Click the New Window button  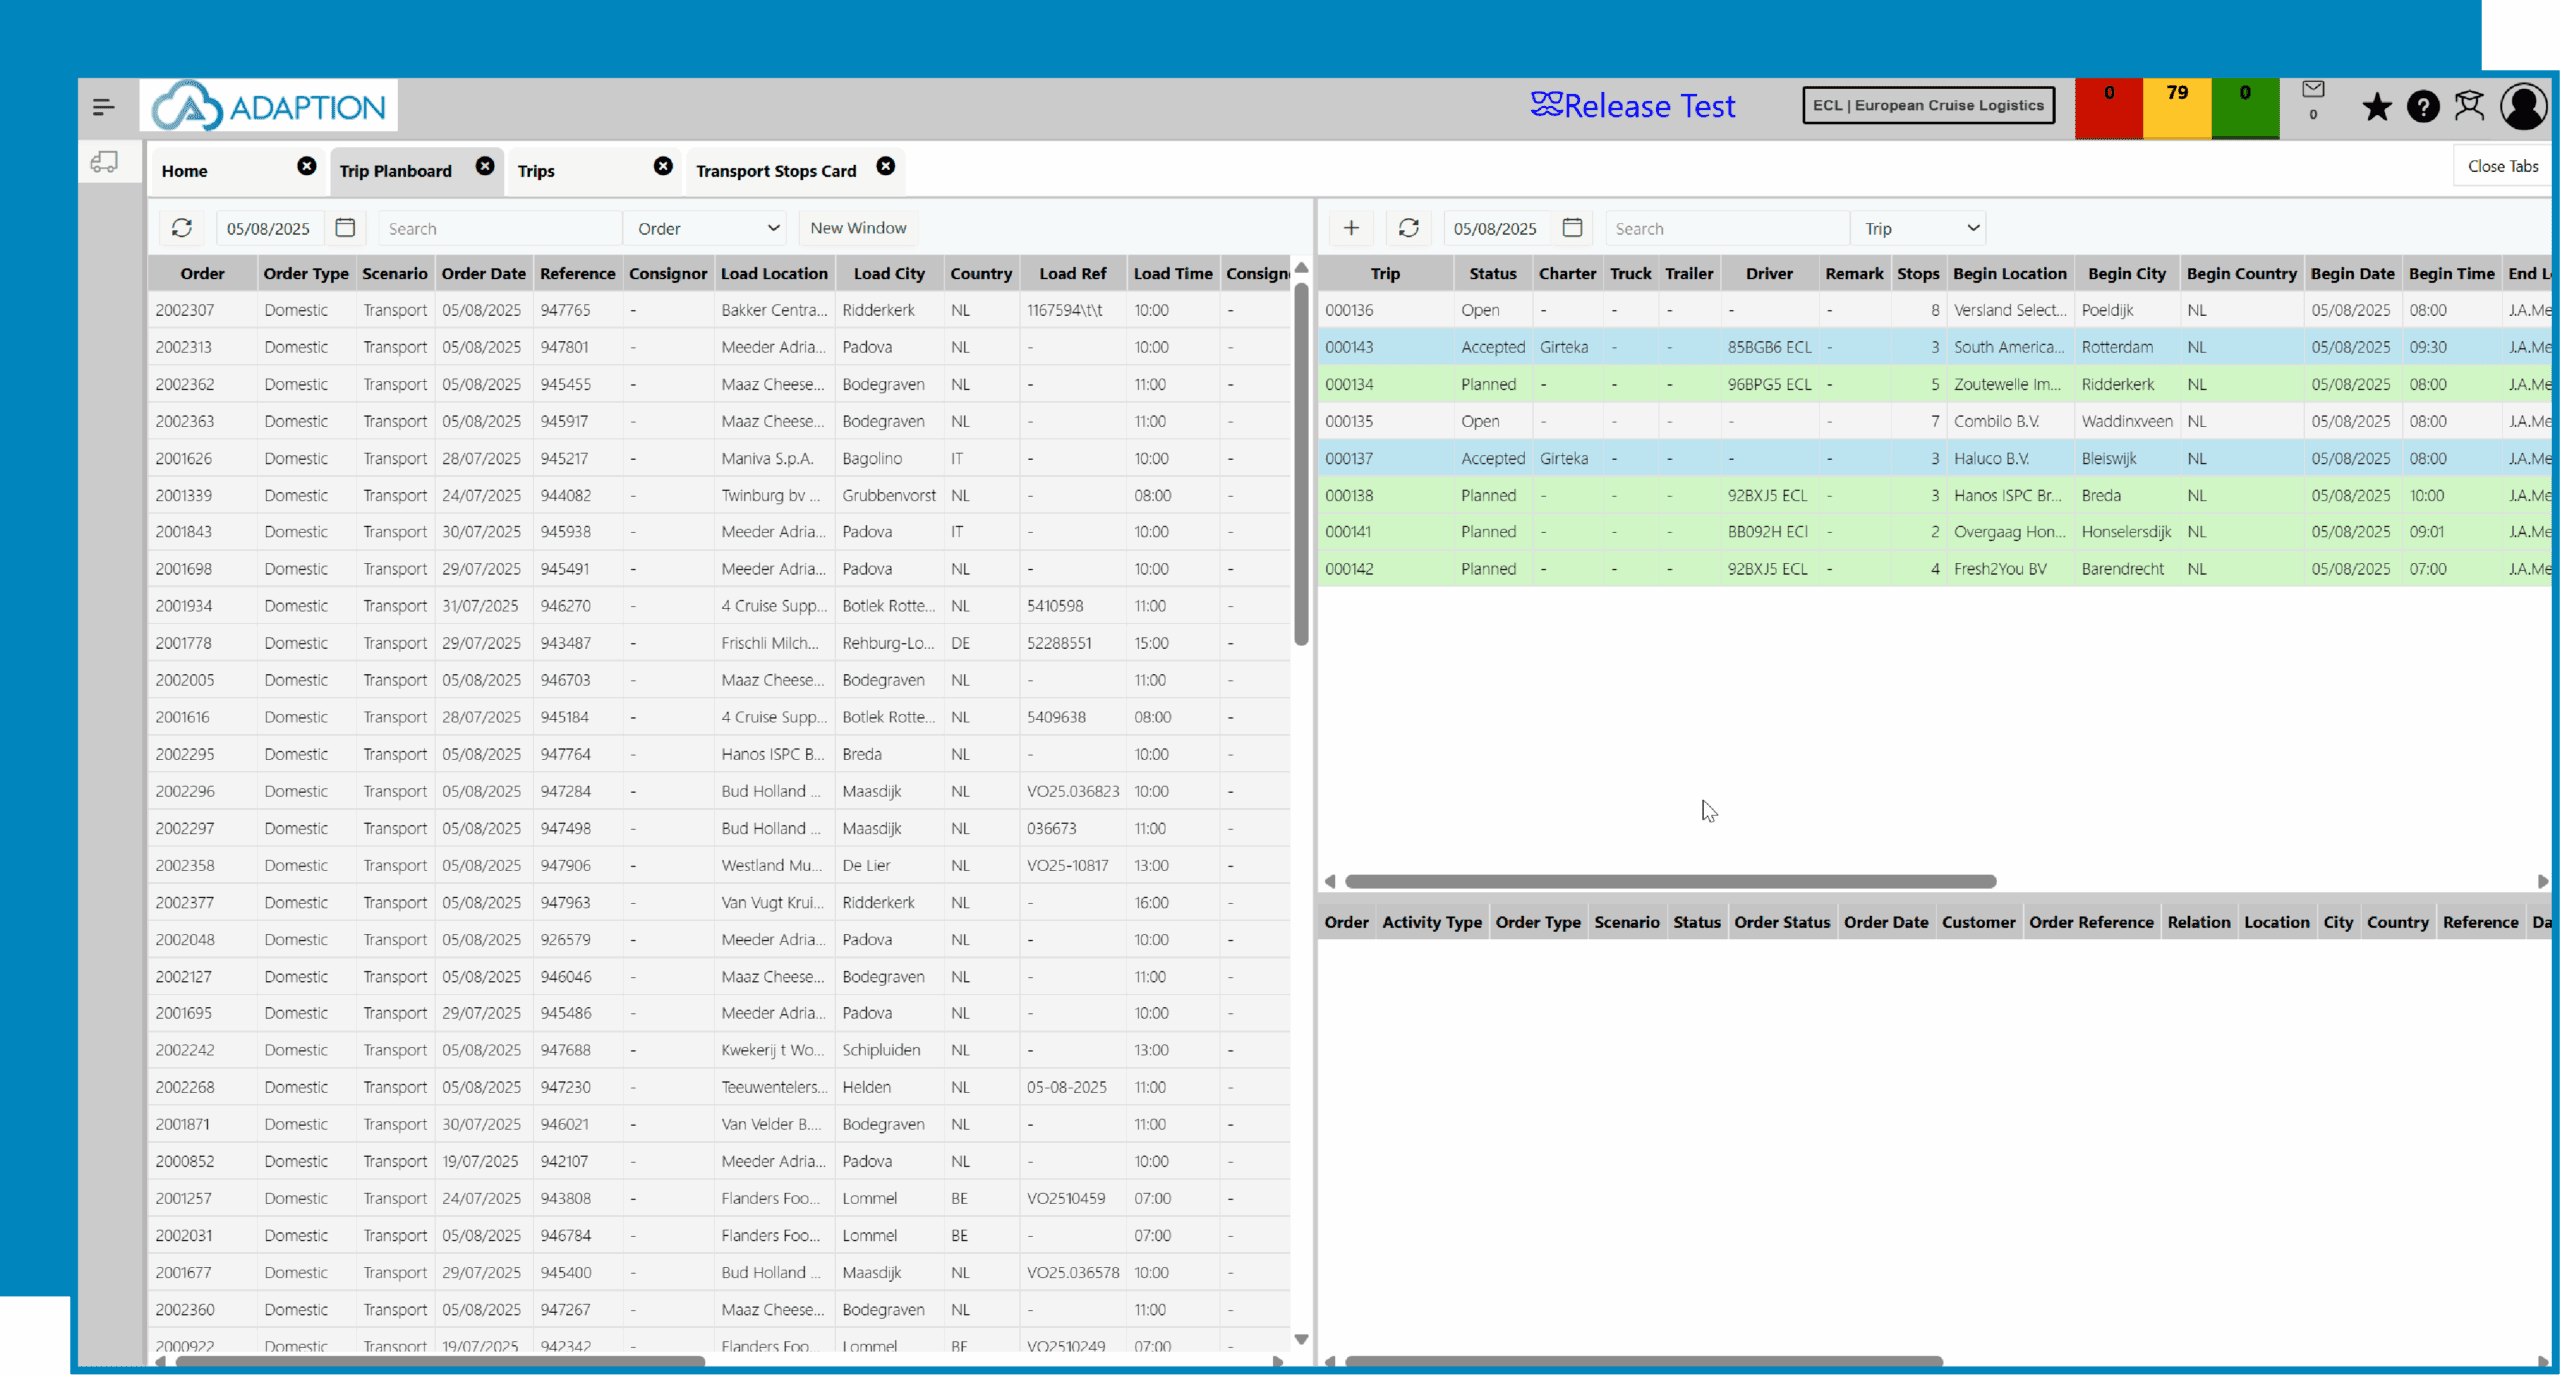[858, 228]
